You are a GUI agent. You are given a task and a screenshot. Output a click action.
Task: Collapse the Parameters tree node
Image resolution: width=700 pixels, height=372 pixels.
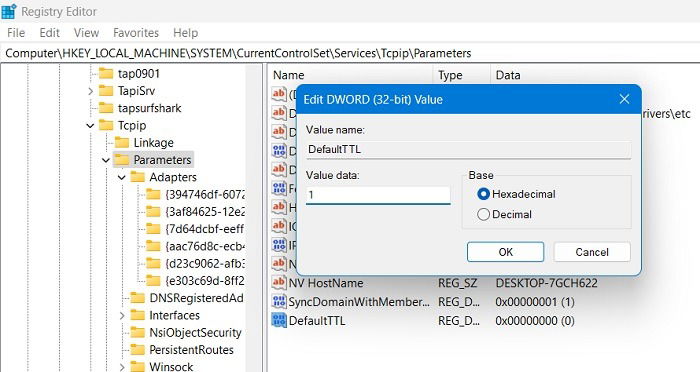[x=106, y=160]
